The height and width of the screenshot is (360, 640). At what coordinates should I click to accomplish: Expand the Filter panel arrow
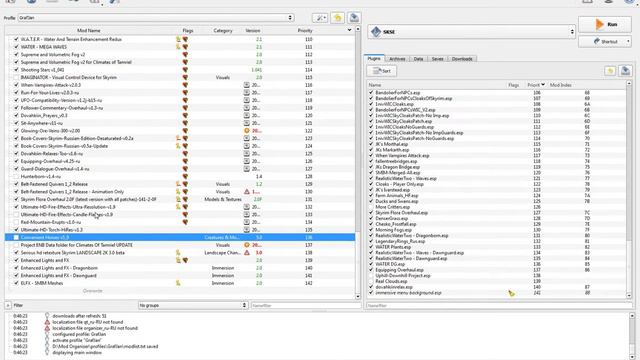pyautogui.click(x=8, y=305)
